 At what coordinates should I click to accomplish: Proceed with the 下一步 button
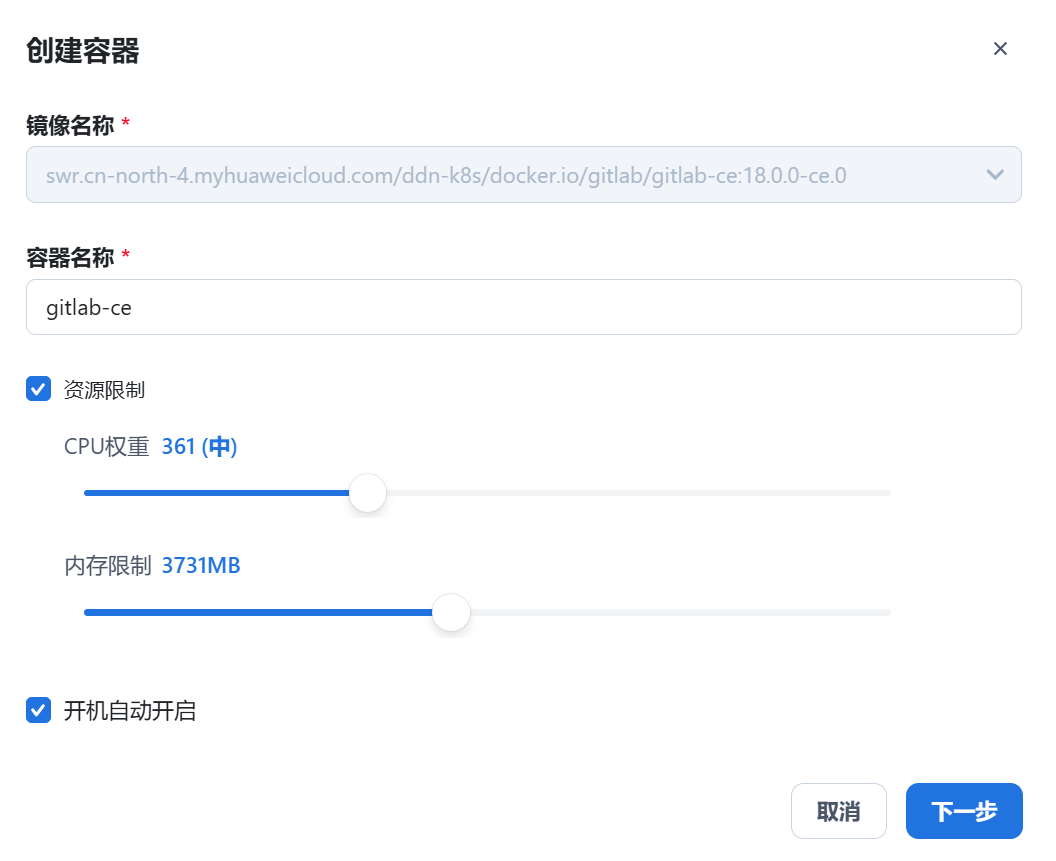coord(963,811)
